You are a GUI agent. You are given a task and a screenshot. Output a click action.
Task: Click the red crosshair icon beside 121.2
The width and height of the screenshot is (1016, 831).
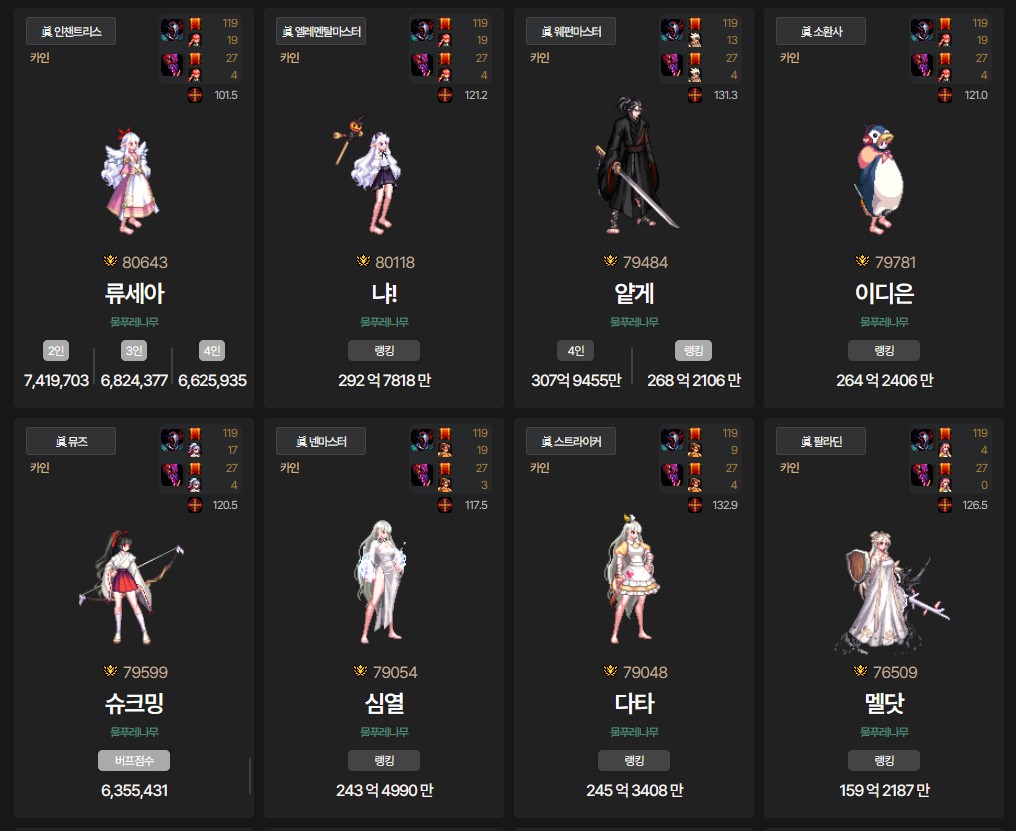445,95
